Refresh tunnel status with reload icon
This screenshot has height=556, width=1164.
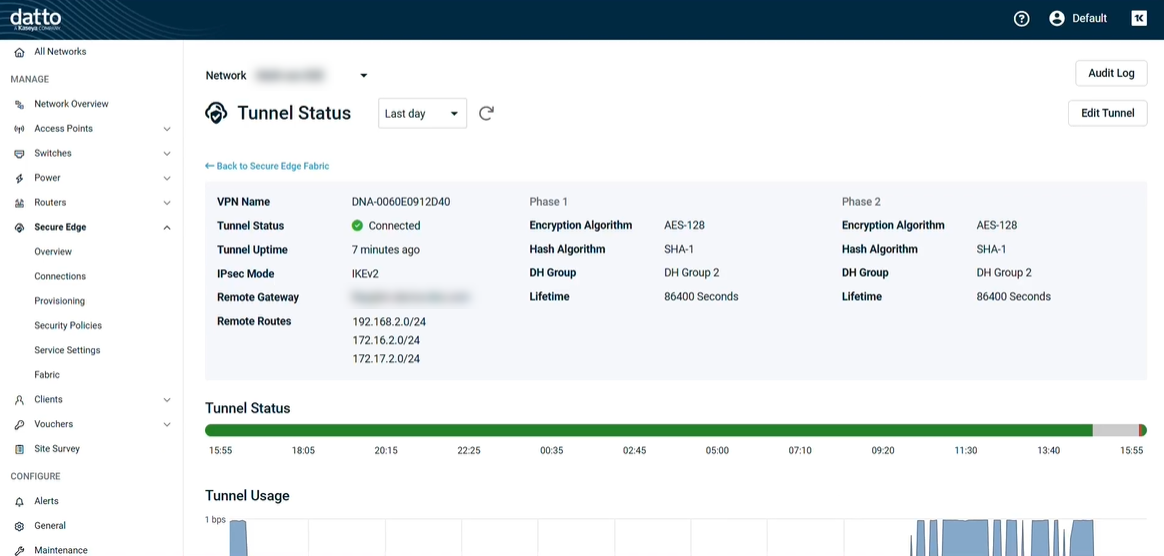point(486,114)
